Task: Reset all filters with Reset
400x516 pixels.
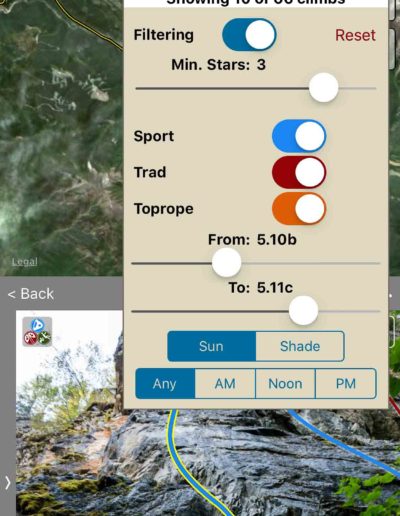Action: (355, 35)
